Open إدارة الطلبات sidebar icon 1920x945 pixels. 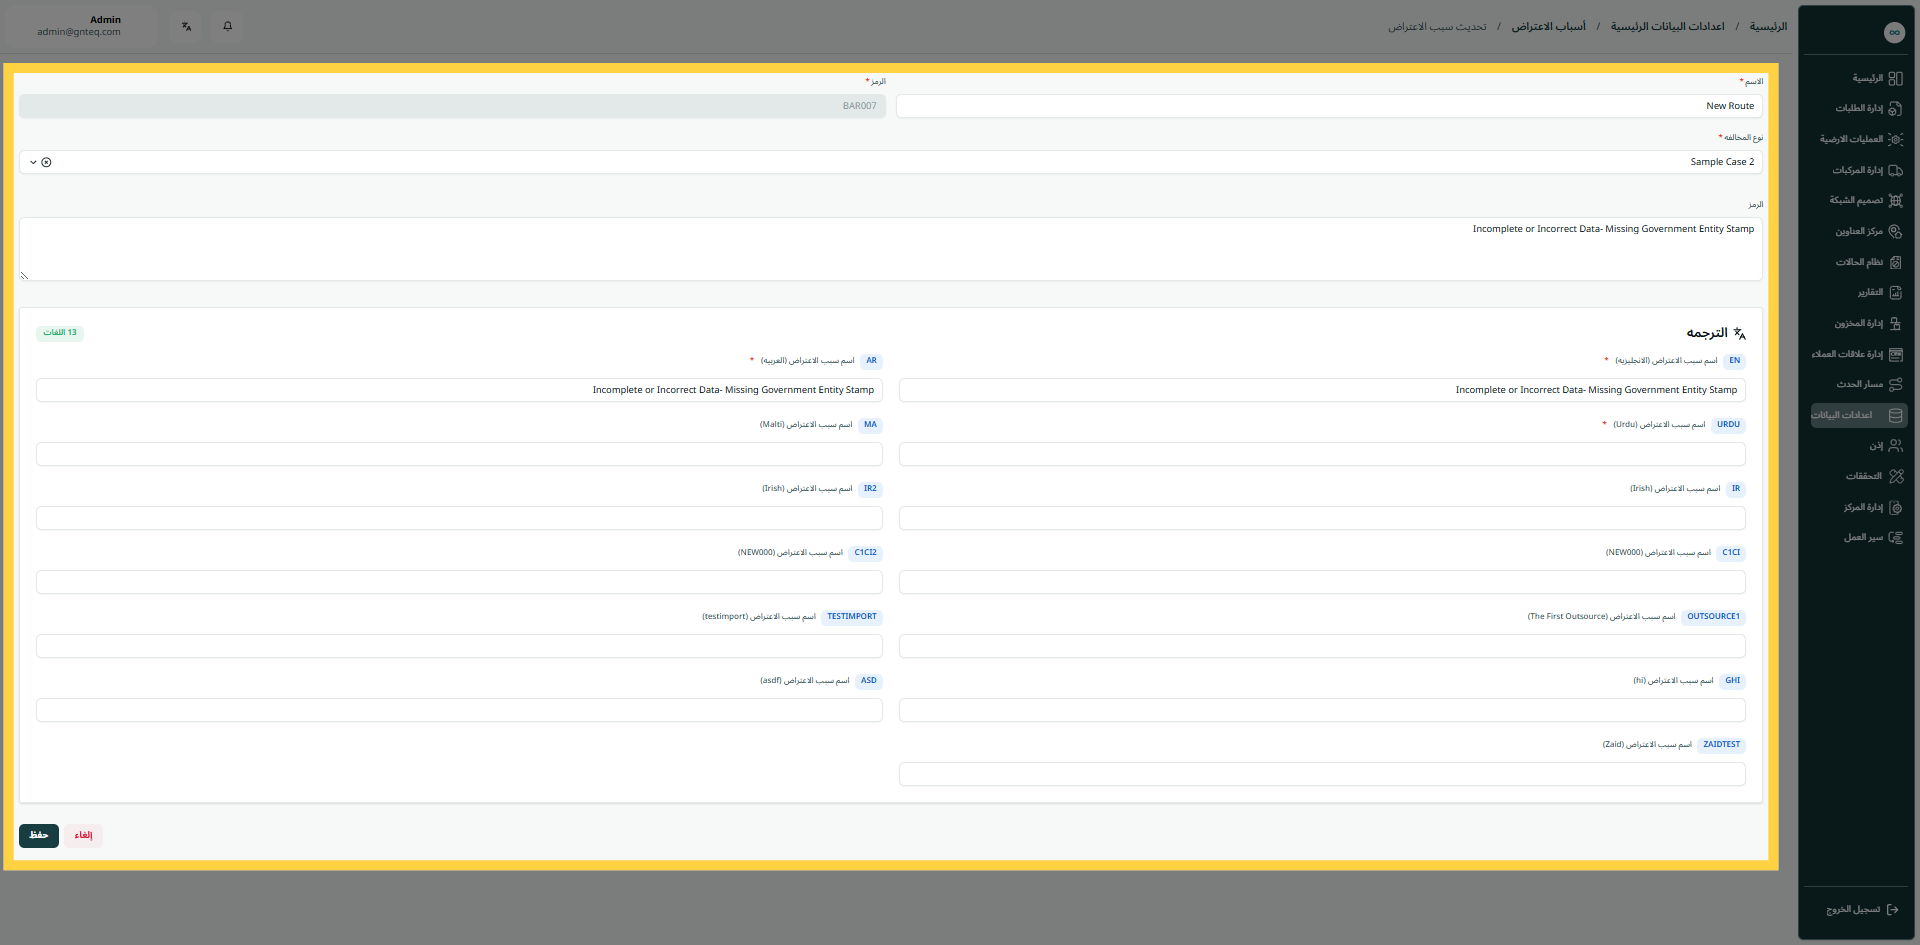pos(1895,109)
